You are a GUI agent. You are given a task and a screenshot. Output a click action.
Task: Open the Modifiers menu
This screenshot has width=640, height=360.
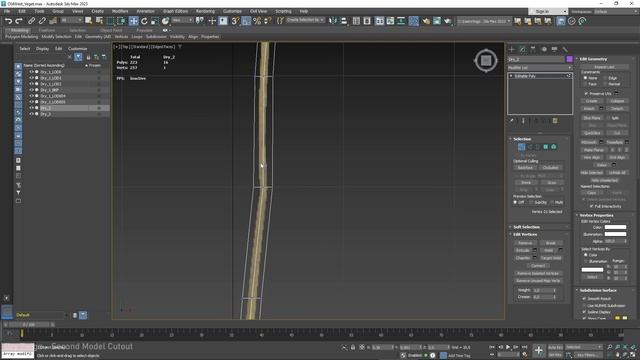[x=120, y=11]
